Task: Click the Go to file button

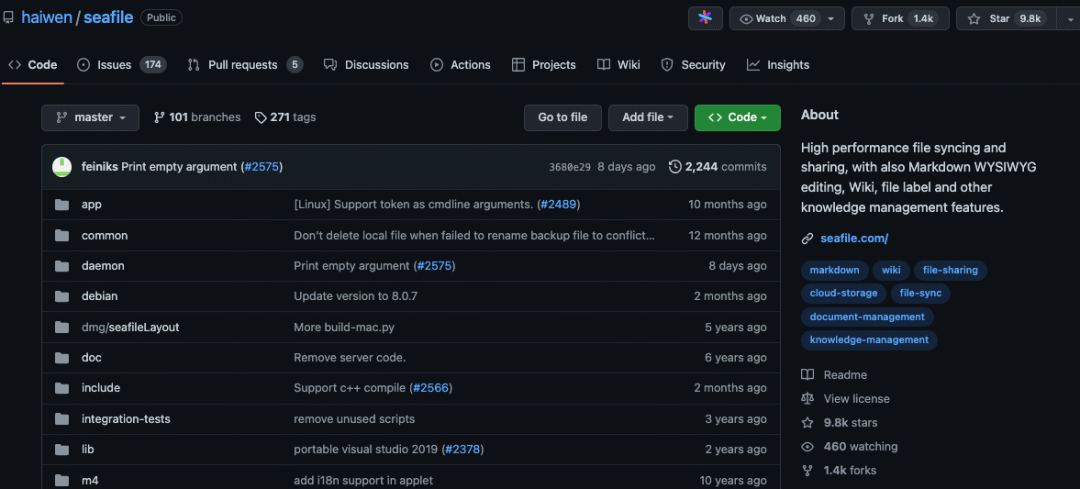Action: [x=563, y=118]
